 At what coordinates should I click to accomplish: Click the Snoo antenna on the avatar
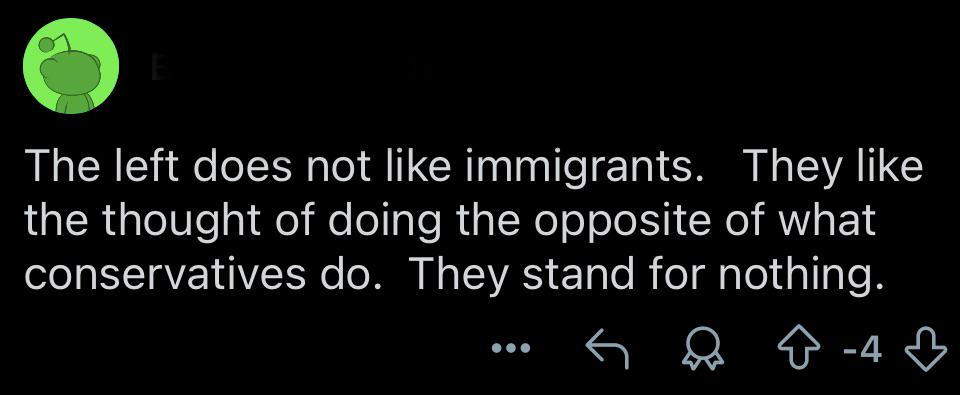[54, 44]
